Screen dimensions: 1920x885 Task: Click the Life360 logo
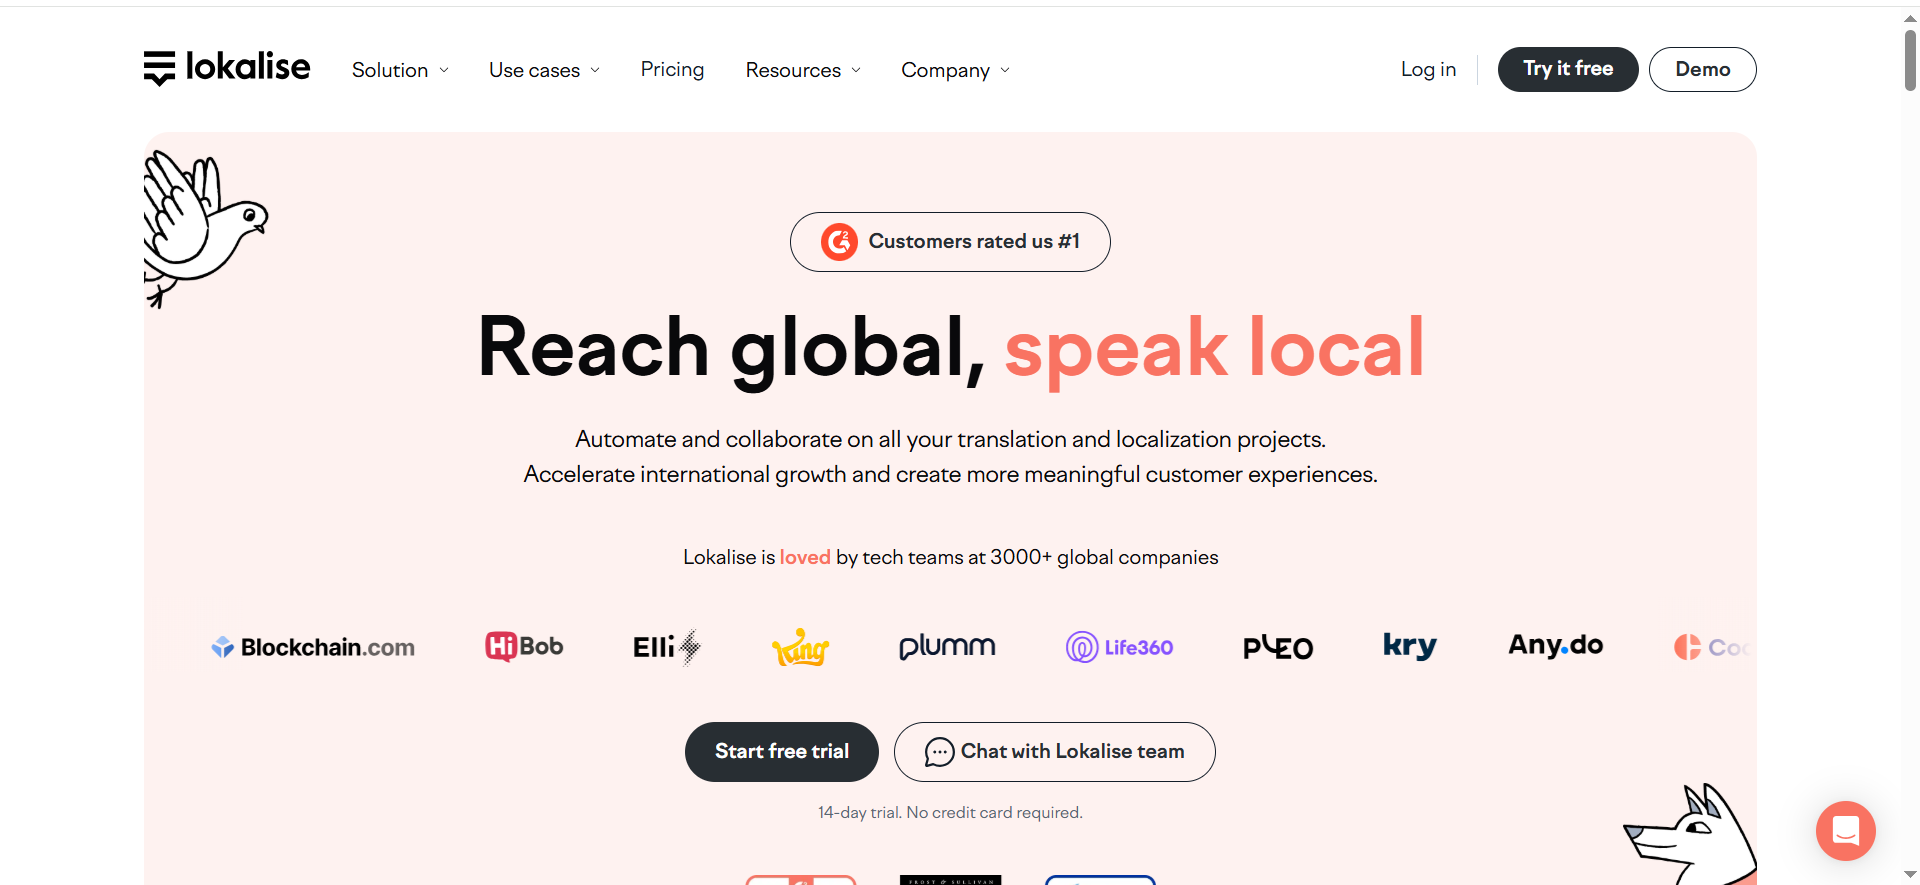(x=1119, y=647)
